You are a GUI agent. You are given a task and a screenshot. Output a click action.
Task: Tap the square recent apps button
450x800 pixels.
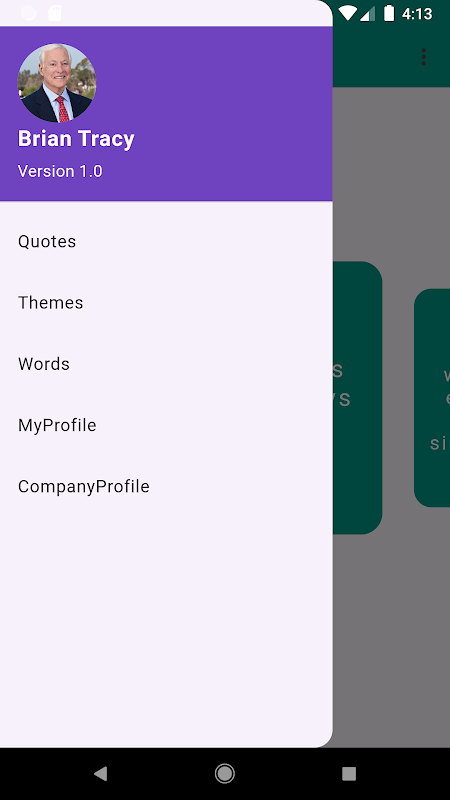[x=349, y=773]
